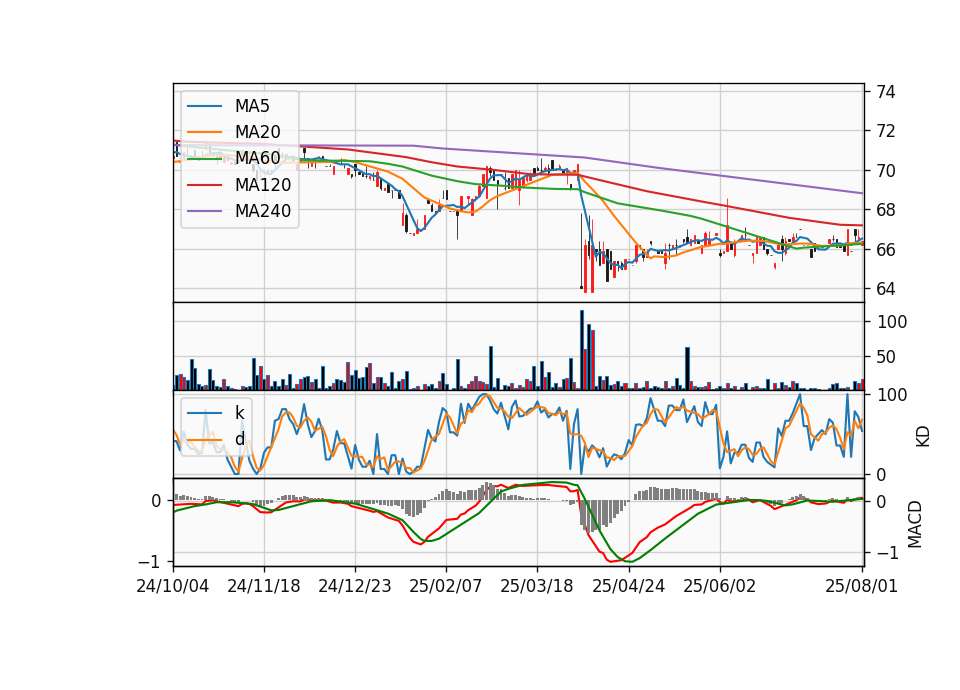The image size is (960, 690).
Task: Click the purple MA240 legend line sample
Action: coord(204,211)
